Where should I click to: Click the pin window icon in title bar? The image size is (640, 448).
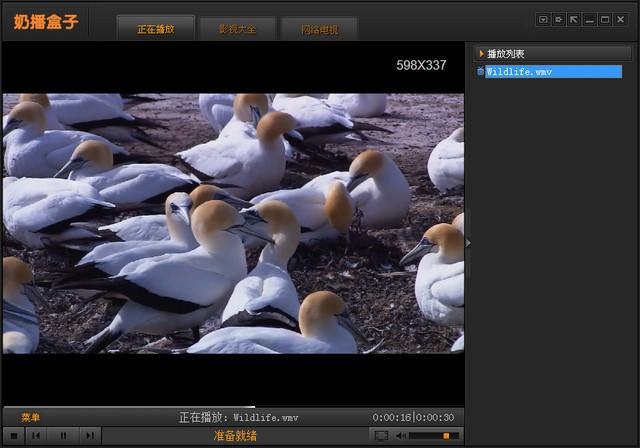point(558,19)
